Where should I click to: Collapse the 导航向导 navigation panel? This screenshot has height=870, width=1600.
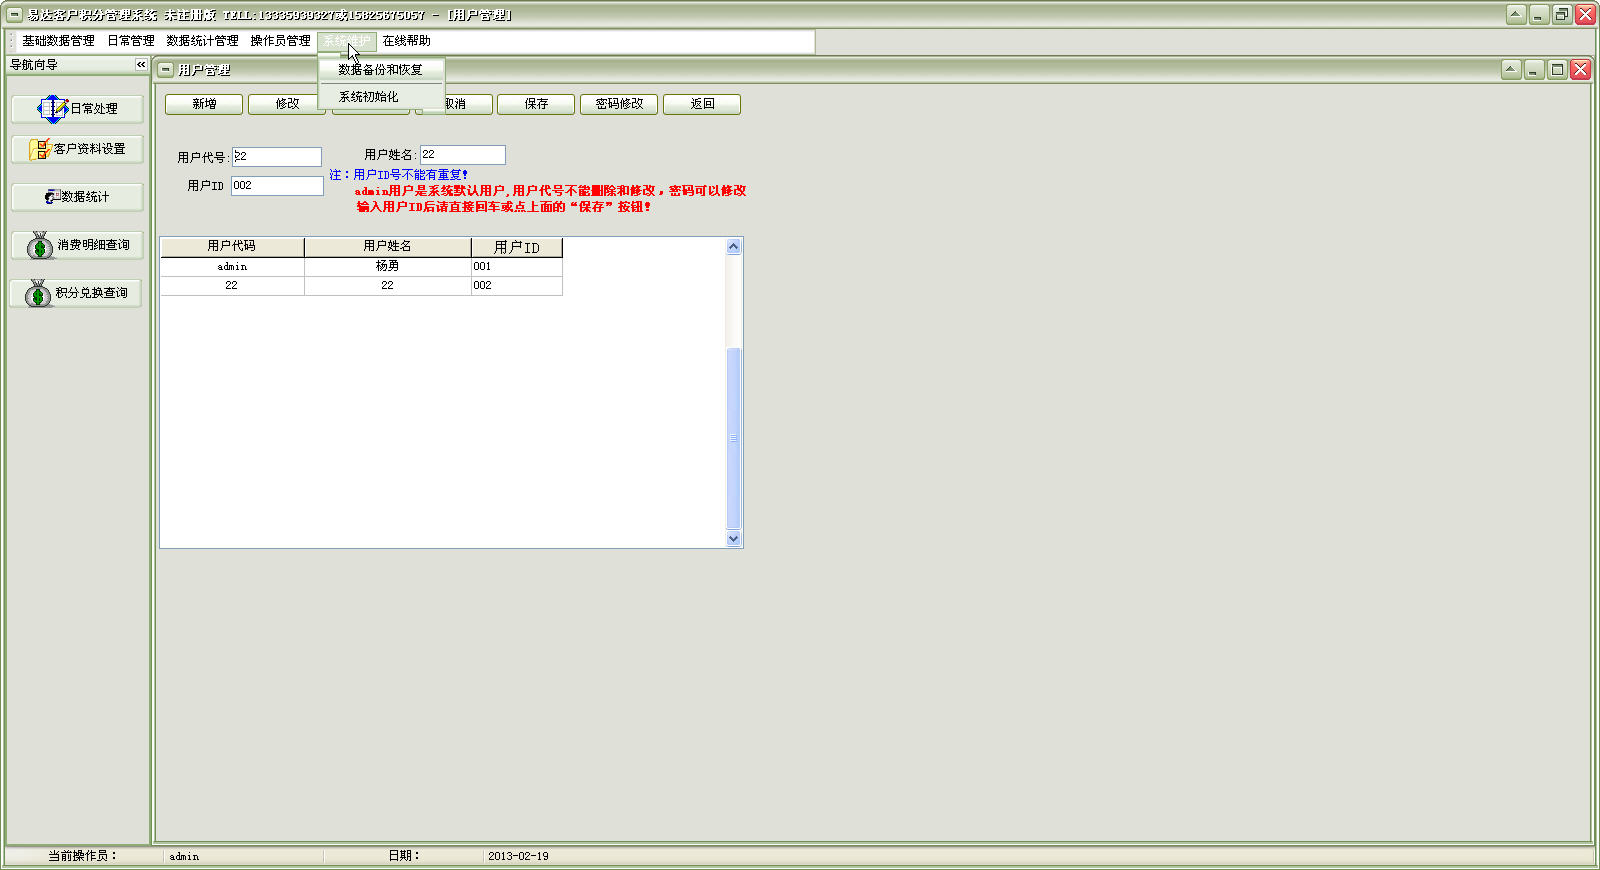click(141, 64)
